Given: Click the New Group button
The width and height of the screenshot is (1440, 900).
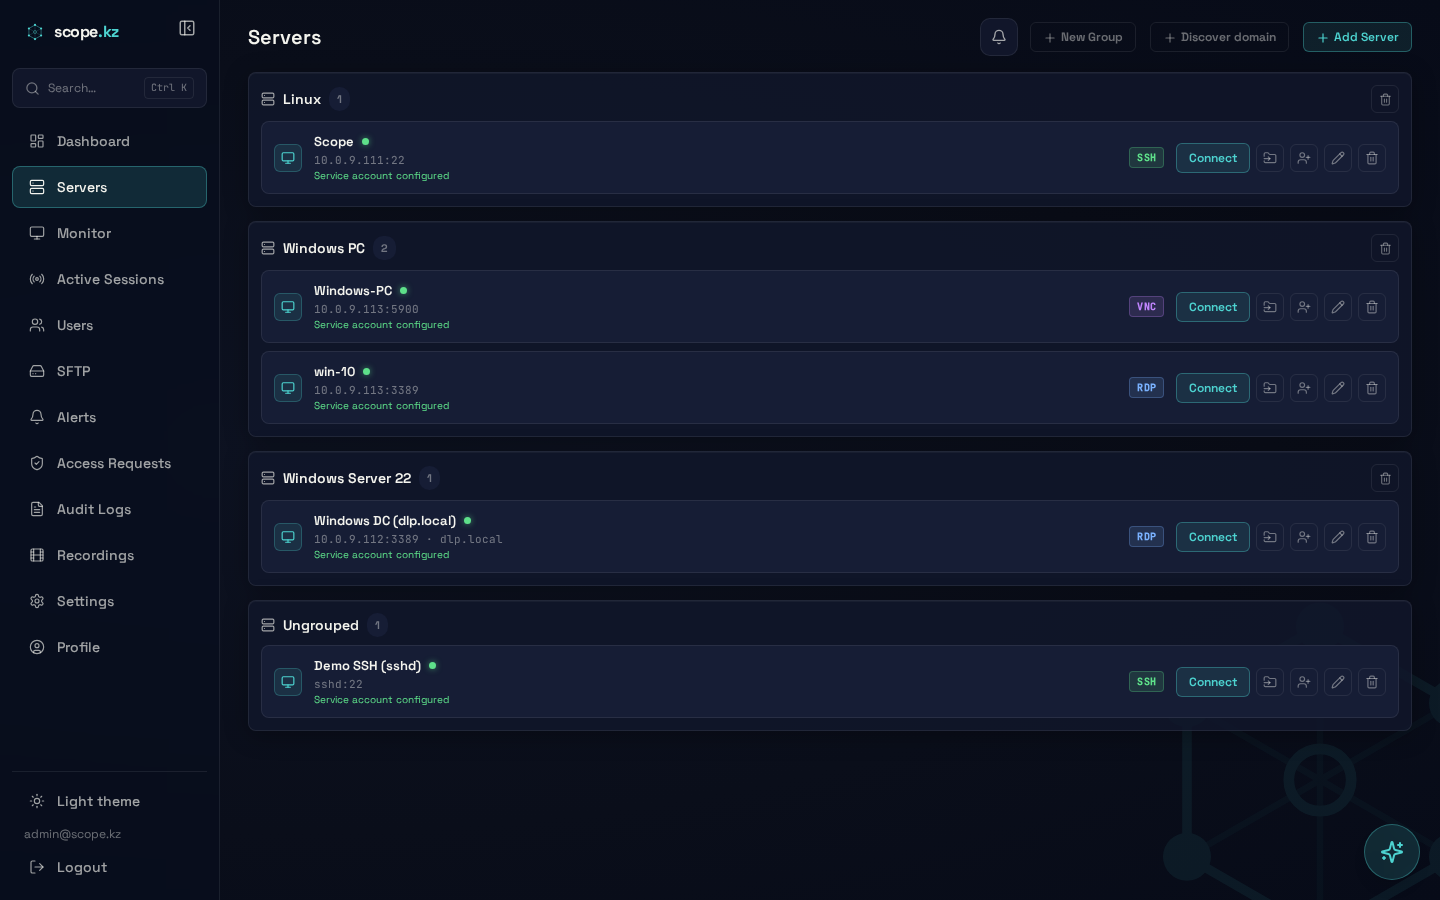Looking at the screenshot, I should [1083, 37].
